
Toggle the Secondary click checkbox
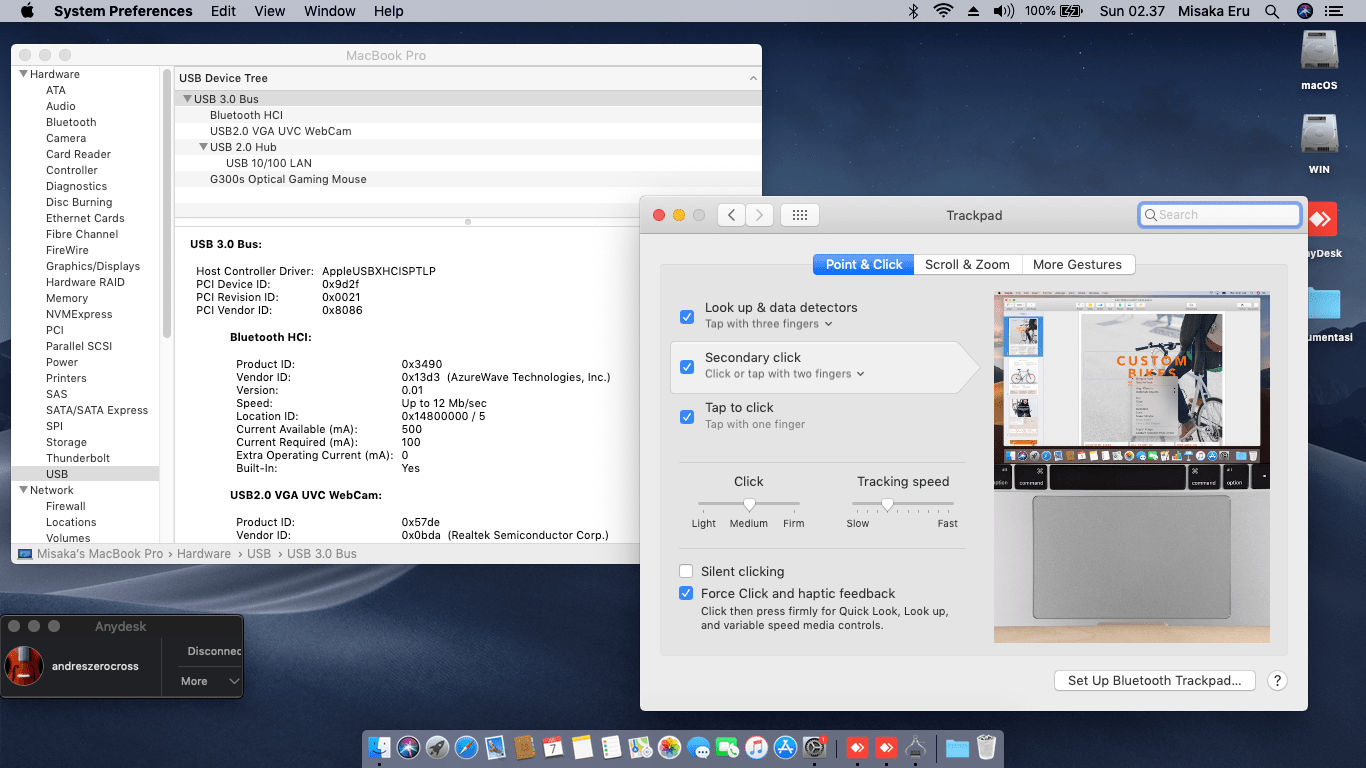[687, 367]
